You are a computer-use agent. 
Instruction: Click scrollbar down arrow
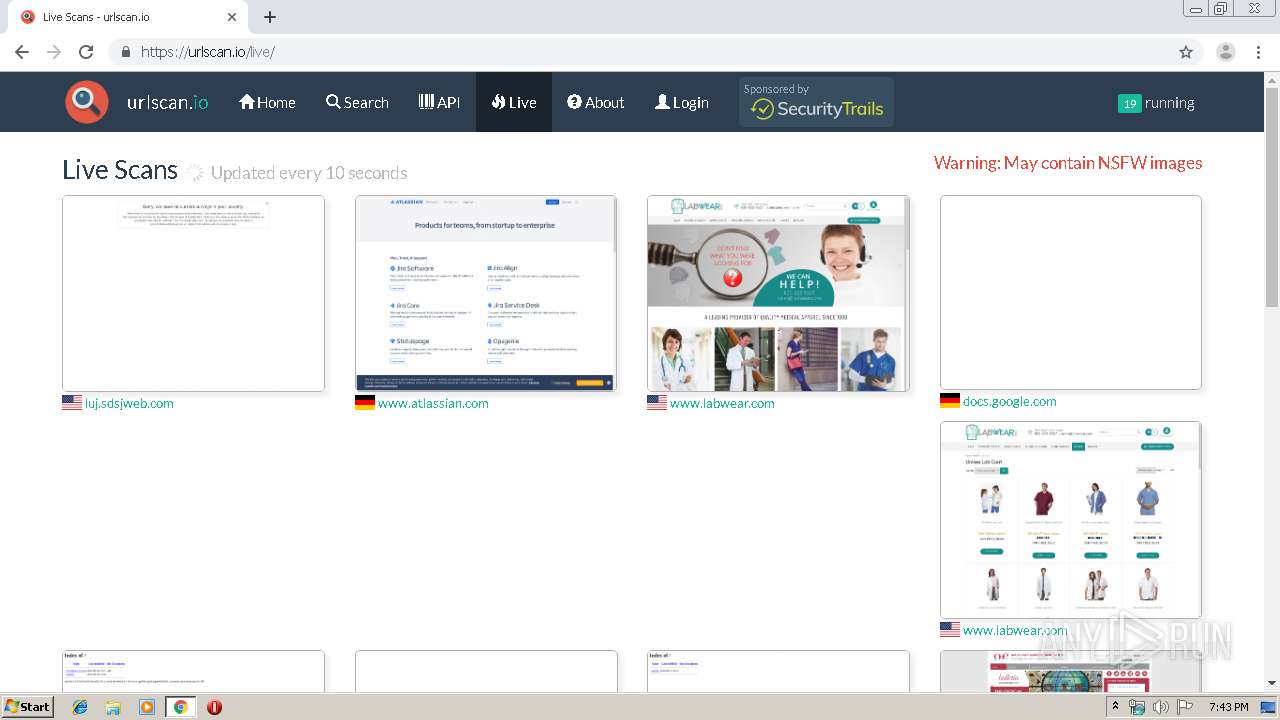(x=1272, y=683)
